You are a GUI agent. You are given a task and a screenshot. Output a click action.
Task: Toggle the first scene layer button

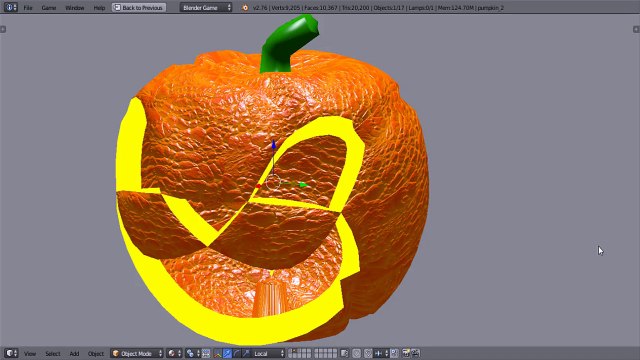[291, 351]
